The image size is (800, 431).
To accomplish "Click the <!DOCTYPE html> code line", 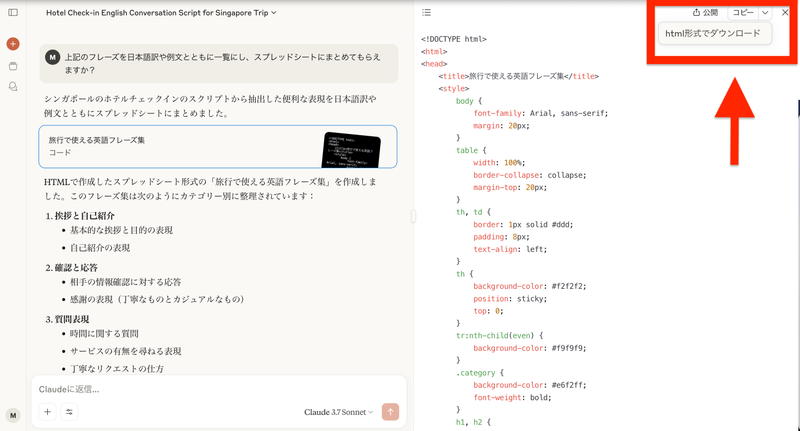I will pos(454,39).
